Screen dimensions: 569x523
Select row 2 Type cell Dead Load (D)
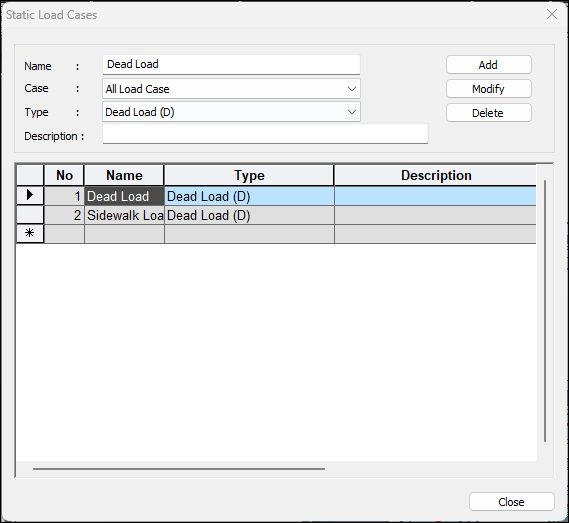point(249,215)
